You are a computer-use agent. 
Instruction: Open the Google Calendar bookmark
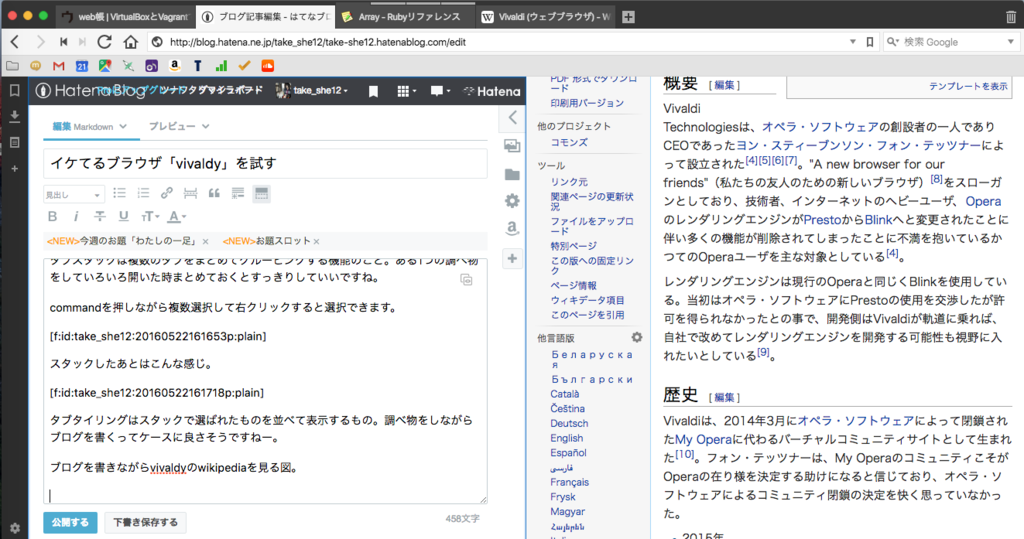(x=82, y=66)
